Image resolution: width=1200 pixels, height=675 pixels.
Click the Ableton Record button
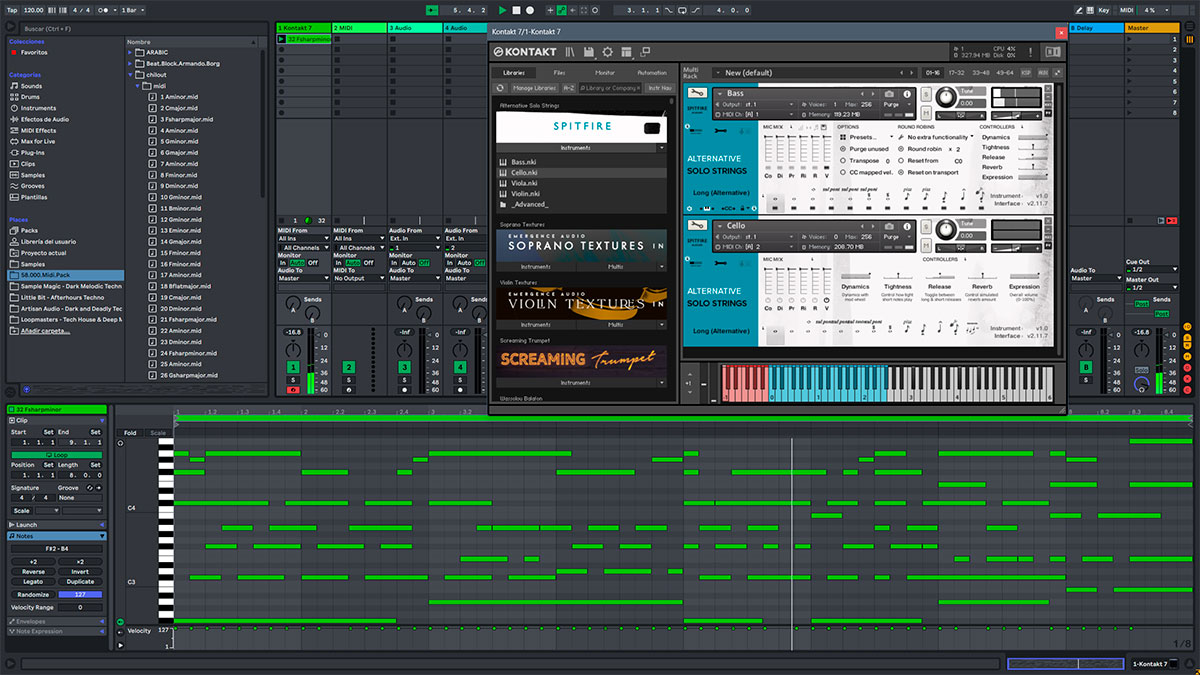(530, 10)
